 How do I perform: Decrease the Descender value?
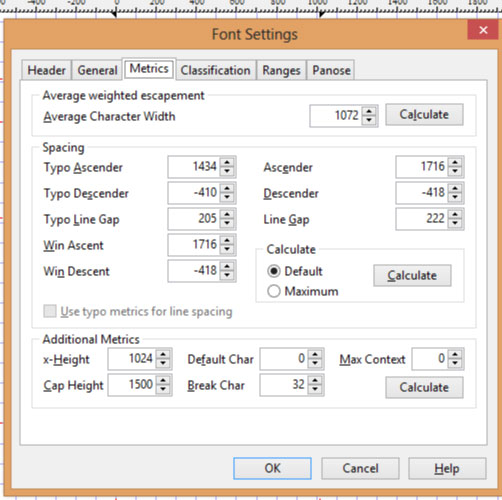(455, 197)
